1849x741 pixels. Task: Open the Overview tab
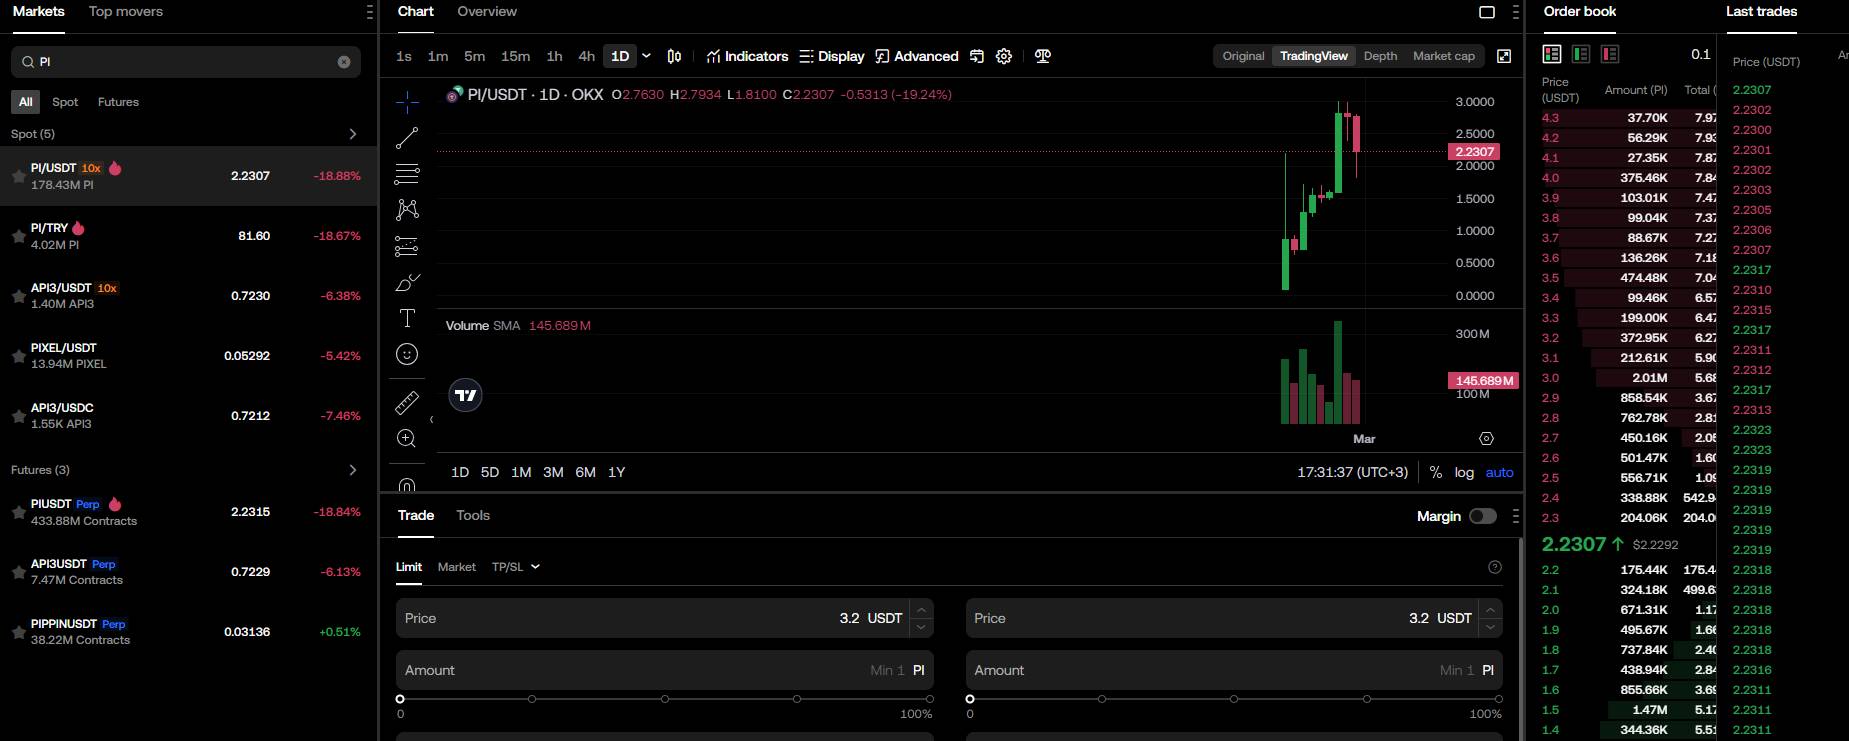tap(487, 11)
